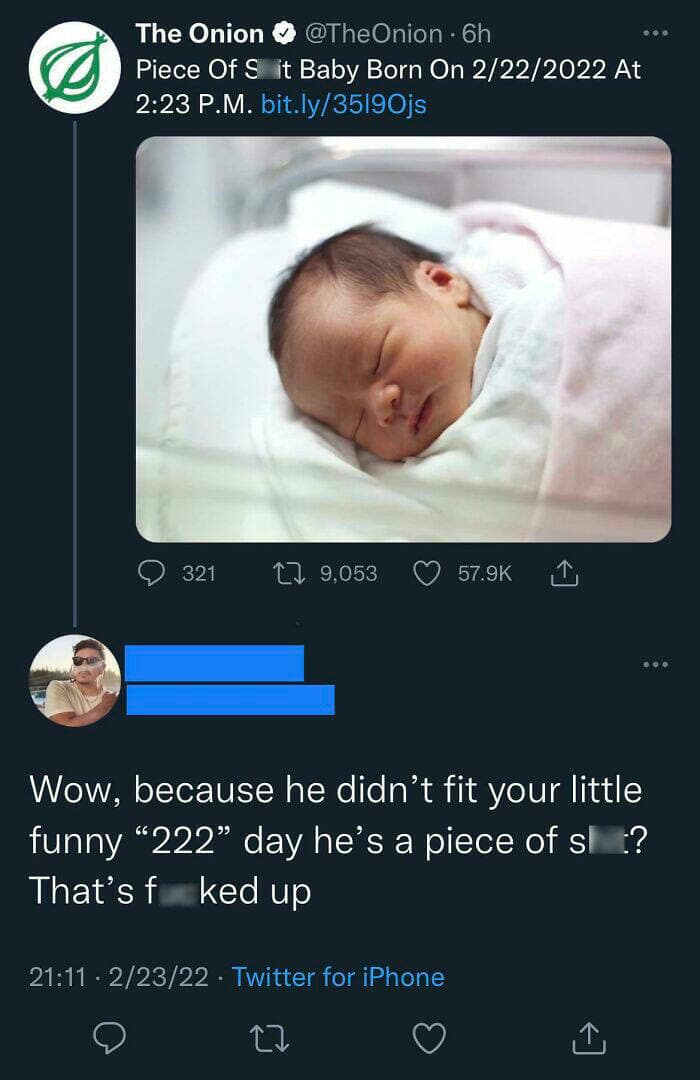Retweet the reply using the bottom retweet icon

click(268, 1040)
